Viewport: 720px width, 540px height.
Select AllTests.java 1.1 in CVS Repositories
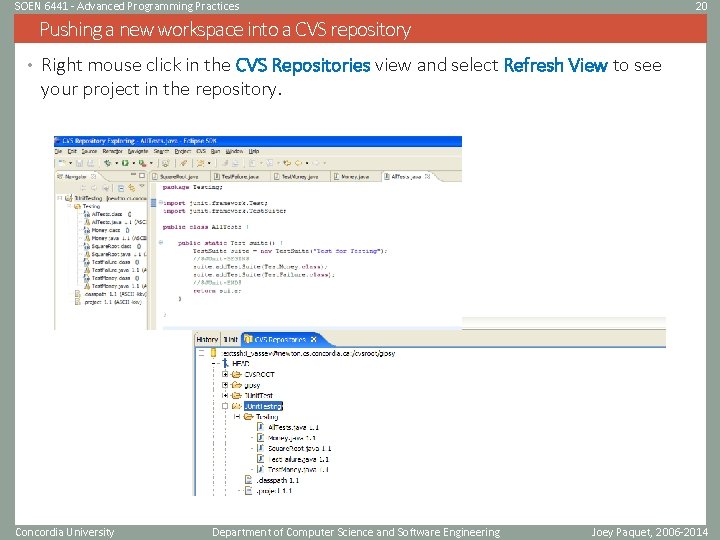(288, 427)
